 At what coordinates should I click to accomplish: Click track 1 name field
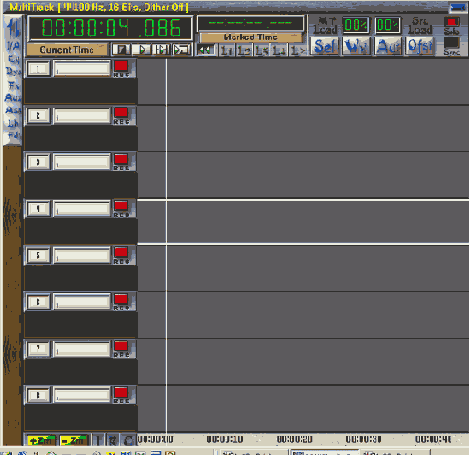coord(82,69)
